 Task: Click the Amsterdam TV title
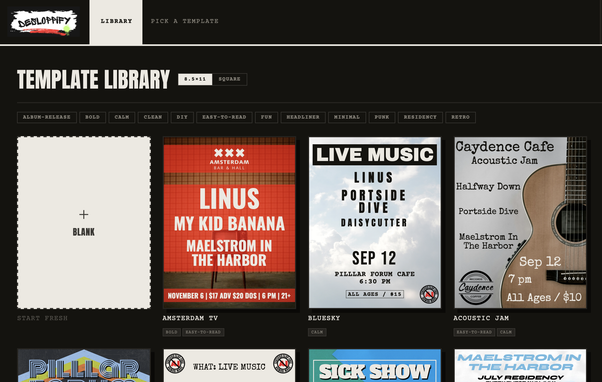pyautogui.click(x=190, y=318)
